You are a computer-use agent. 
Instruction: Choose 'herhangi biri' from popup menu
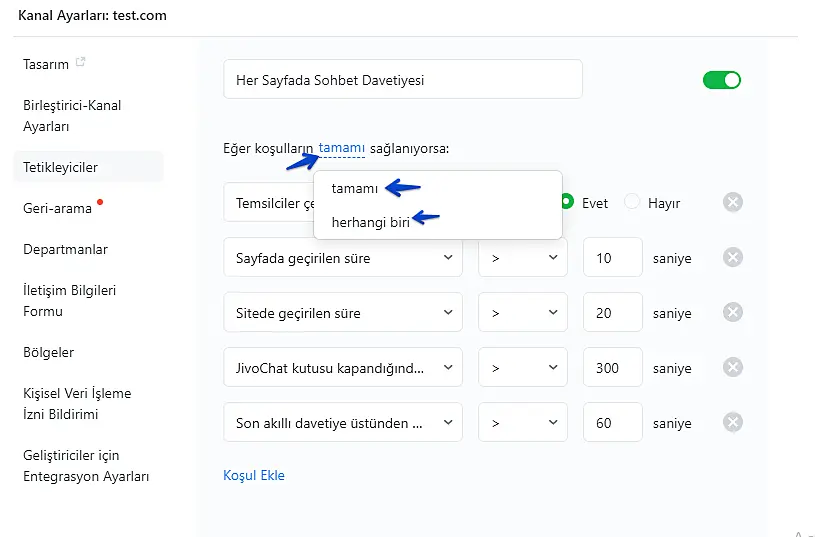pyautogui.click(x=371, y=222)
